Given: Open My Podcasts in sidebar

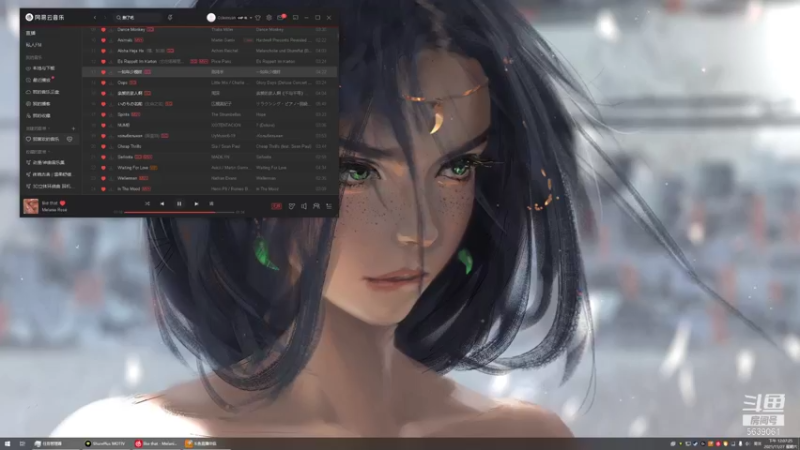Looking at the screenshot, I should click(38, 104).
